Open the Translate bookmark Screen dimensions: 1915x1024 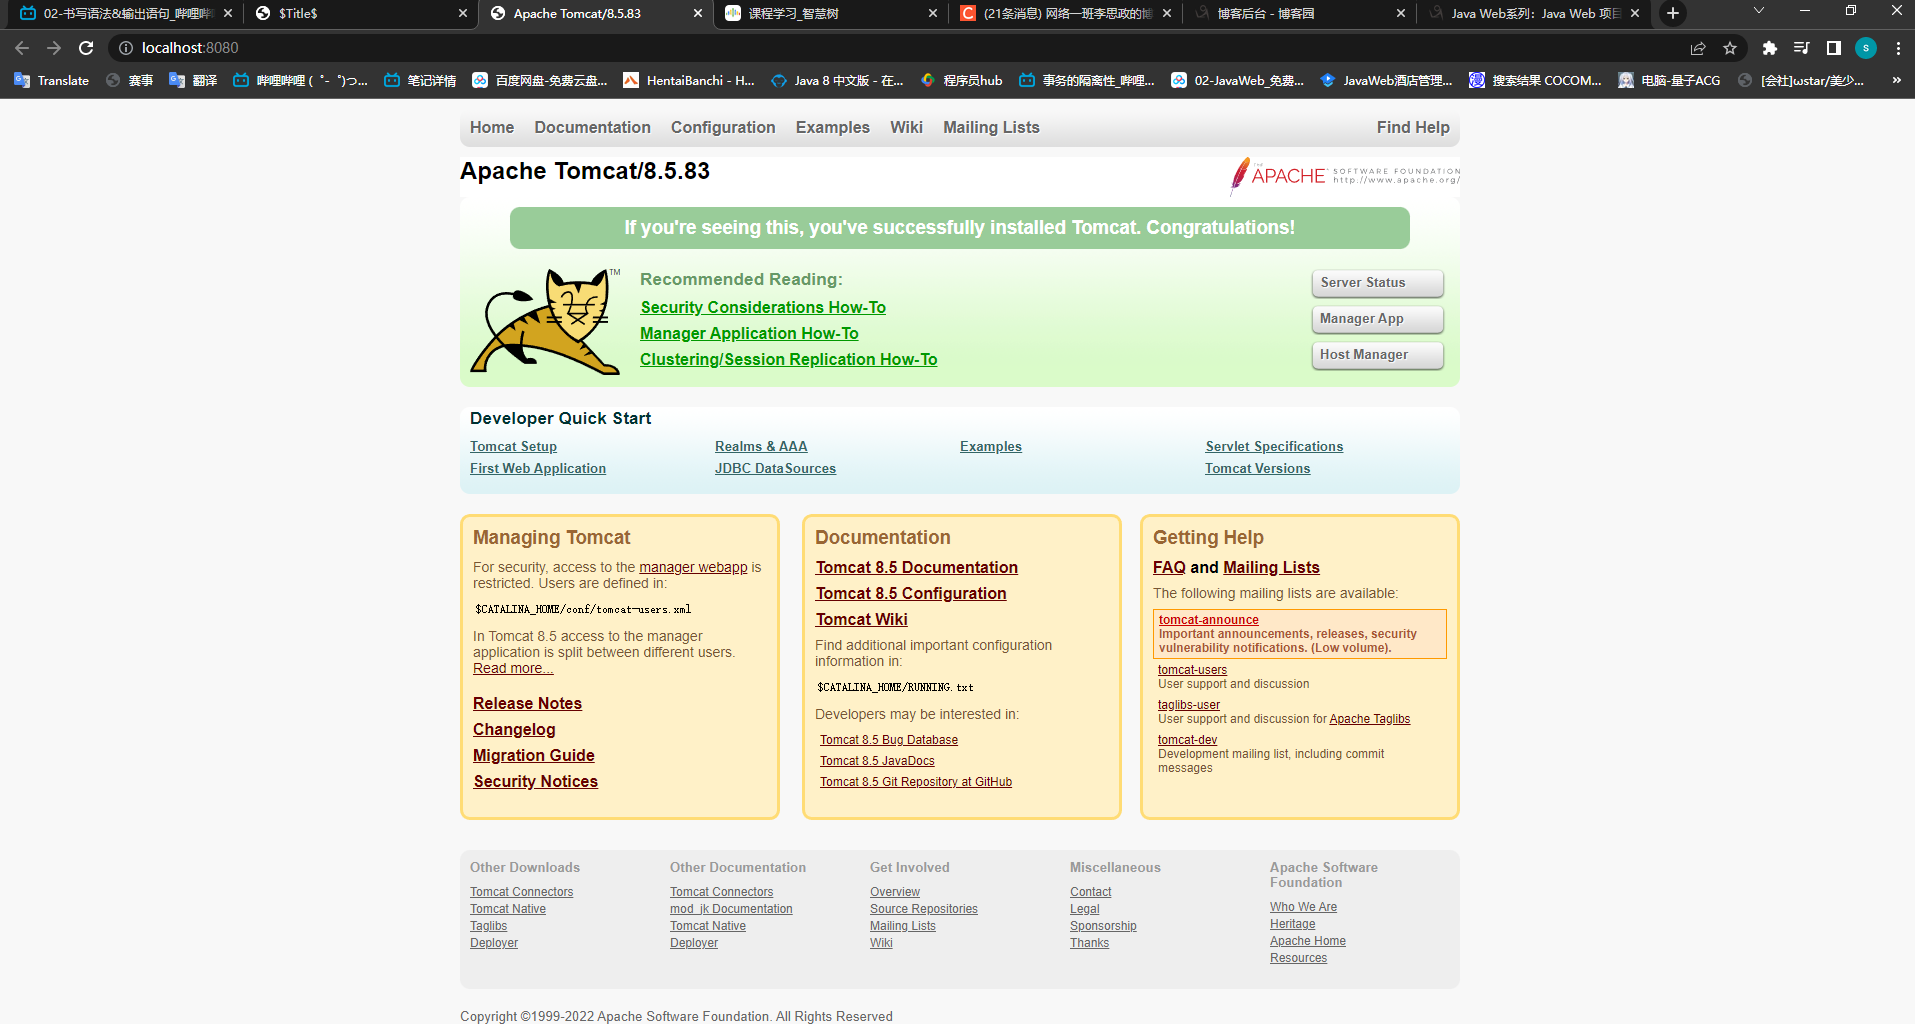[52, 81]
